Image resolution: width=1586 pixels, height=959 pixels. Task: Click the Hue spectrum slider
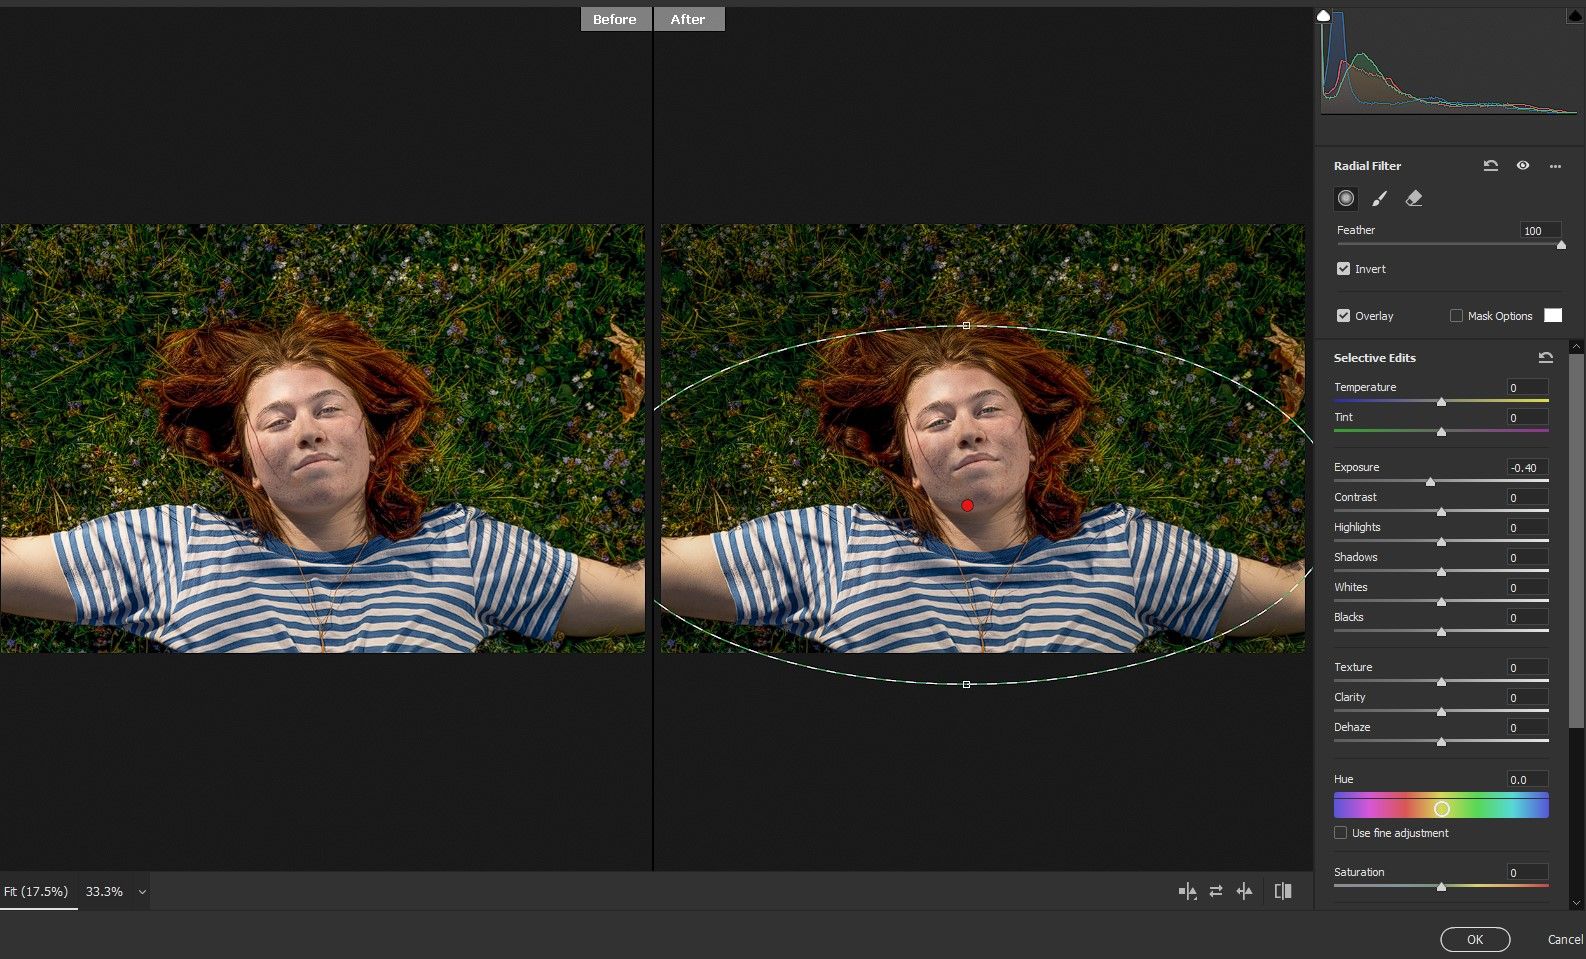click(1441, 806)
